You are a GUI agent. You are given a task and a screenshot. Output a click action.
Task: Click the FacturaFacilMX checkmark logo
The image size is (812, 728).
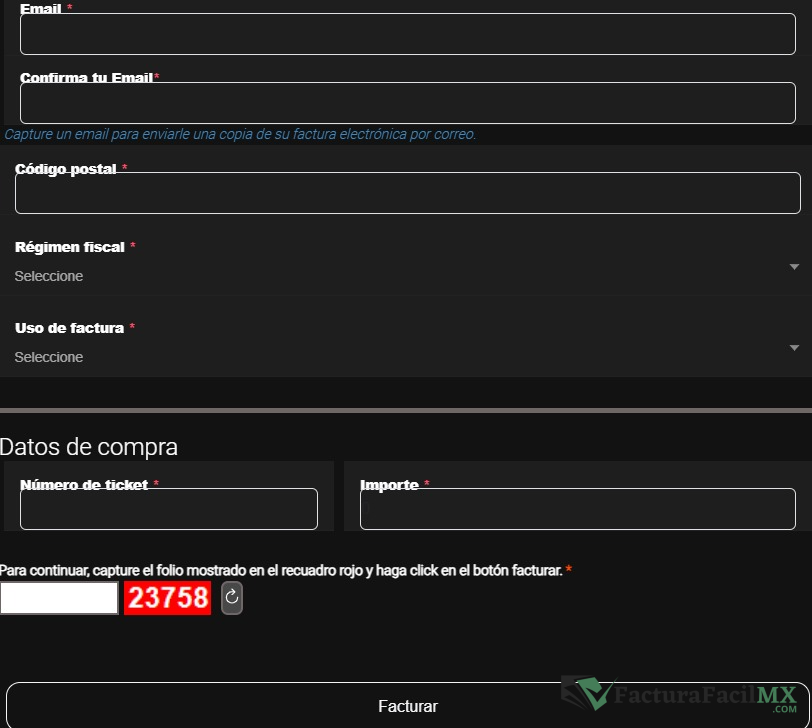593,693
